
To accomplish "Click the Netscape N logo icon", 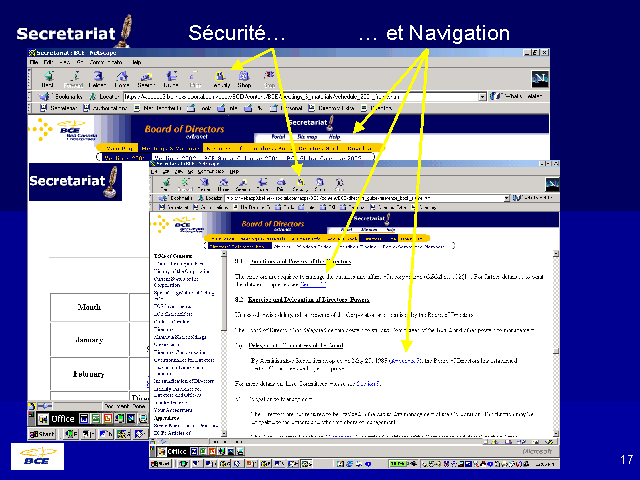I will pyautogui.click(x=539, y=79).
